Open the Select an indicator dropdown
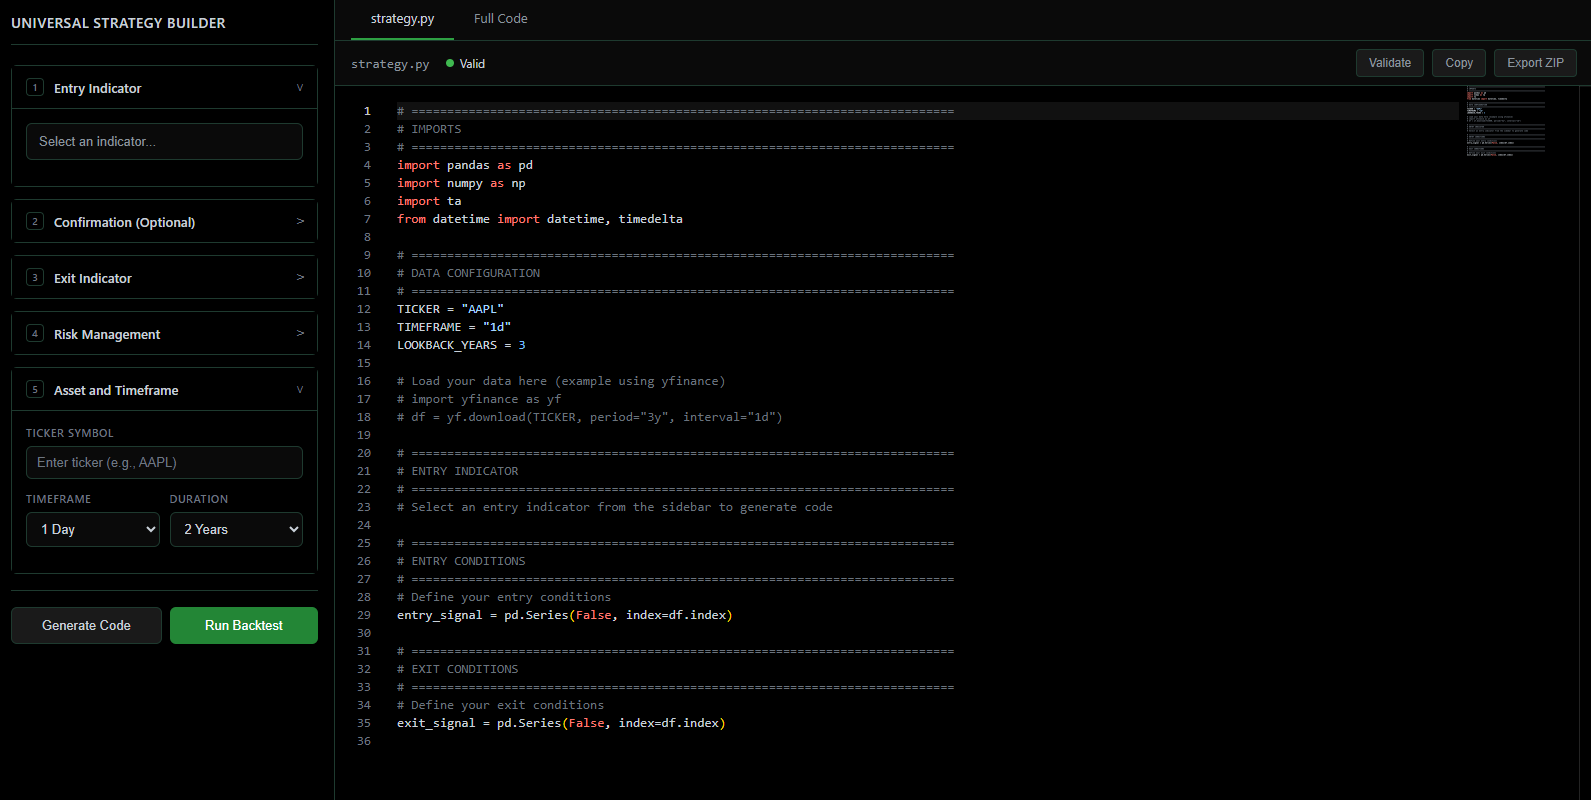 click(164, 141)
